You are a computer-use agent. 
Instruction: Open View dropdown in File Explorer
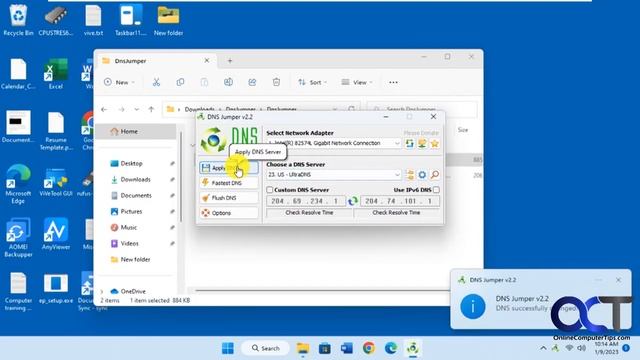357,82
